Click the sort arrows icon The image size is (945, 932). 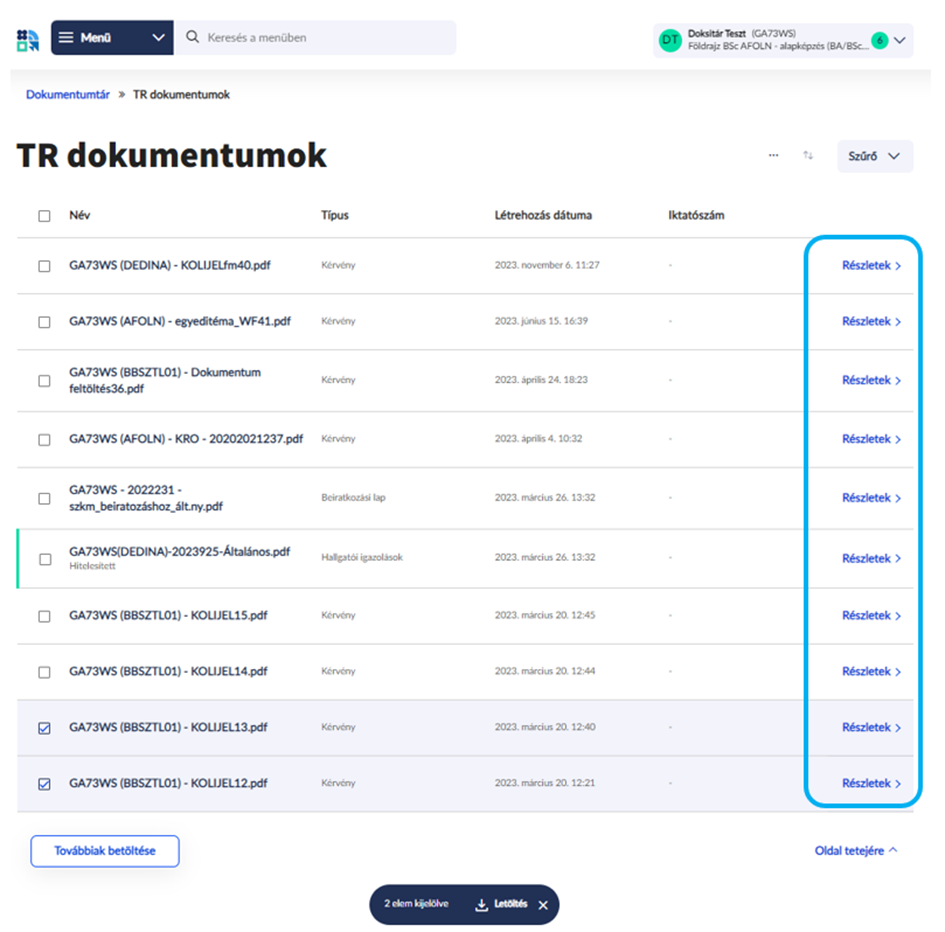tap(808, 156)
